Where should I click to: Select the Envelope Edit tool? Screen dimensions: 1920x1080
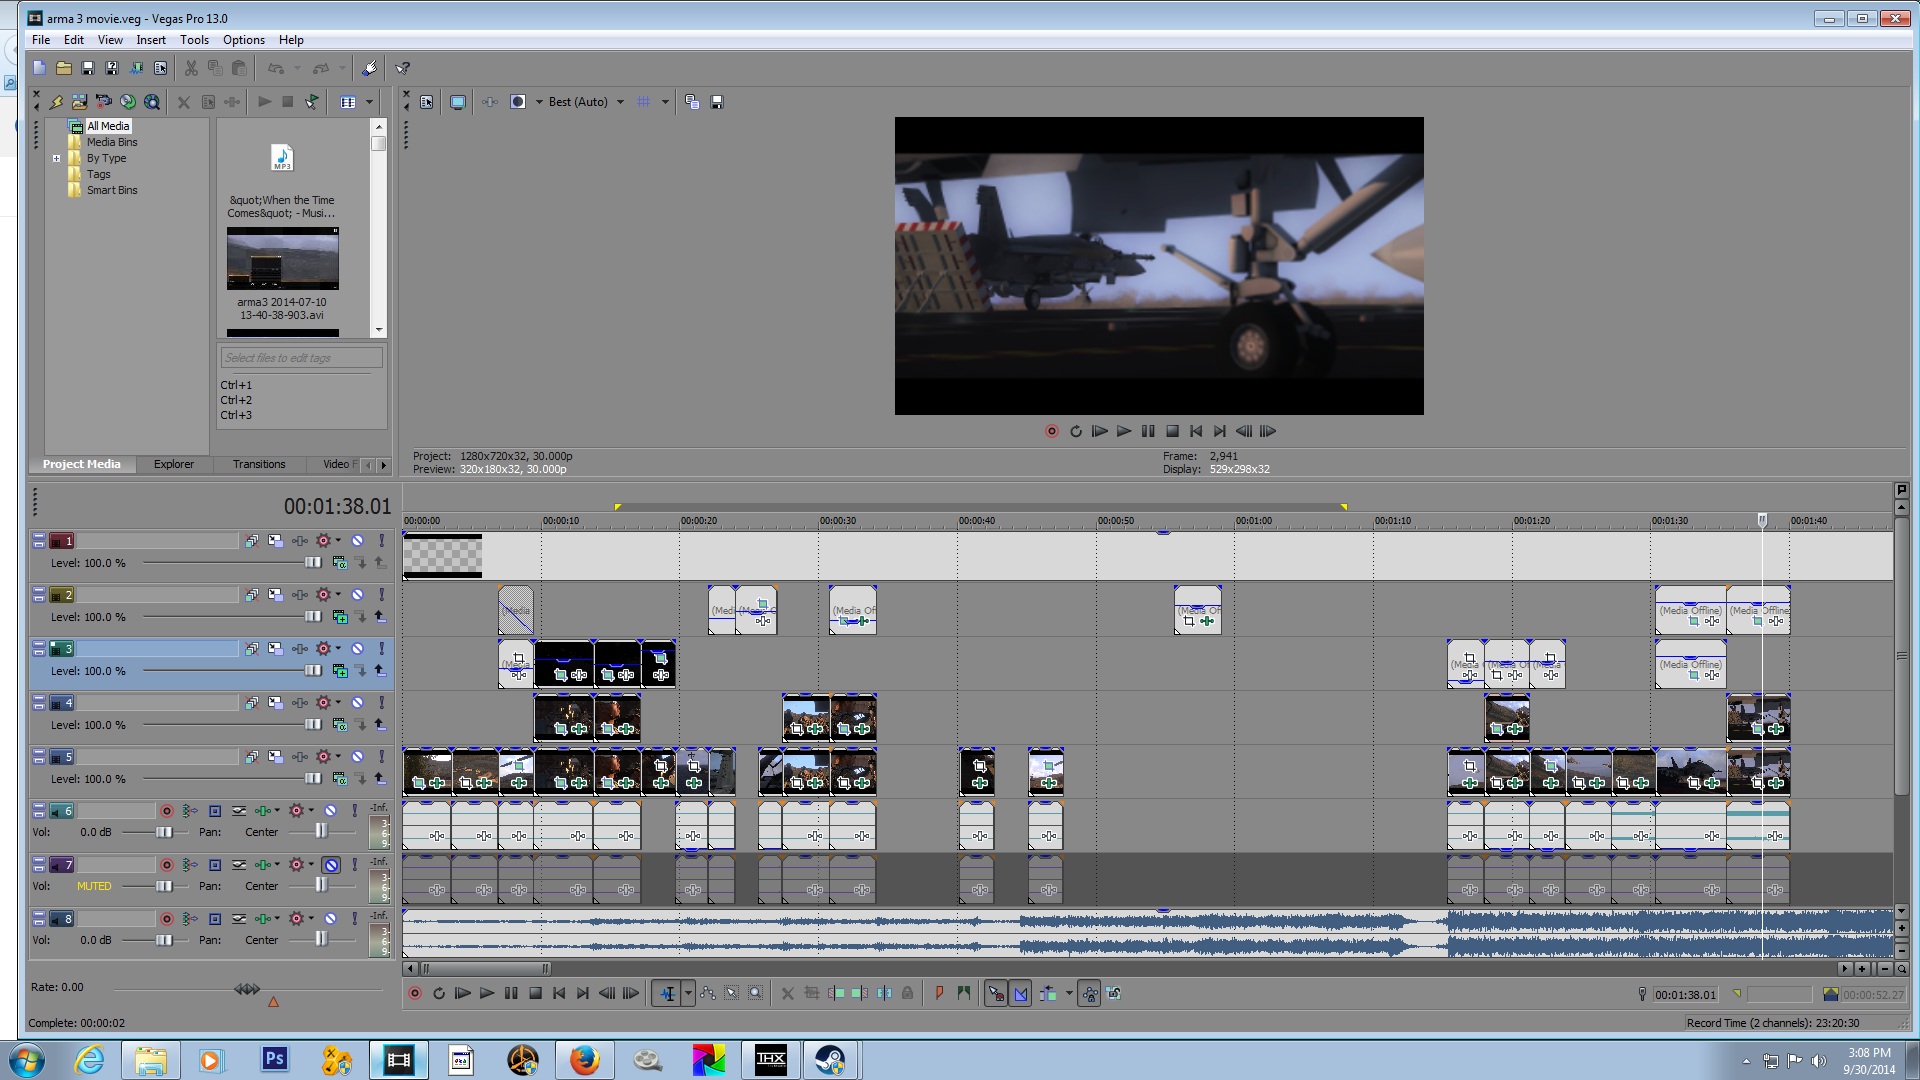(708, 993)
